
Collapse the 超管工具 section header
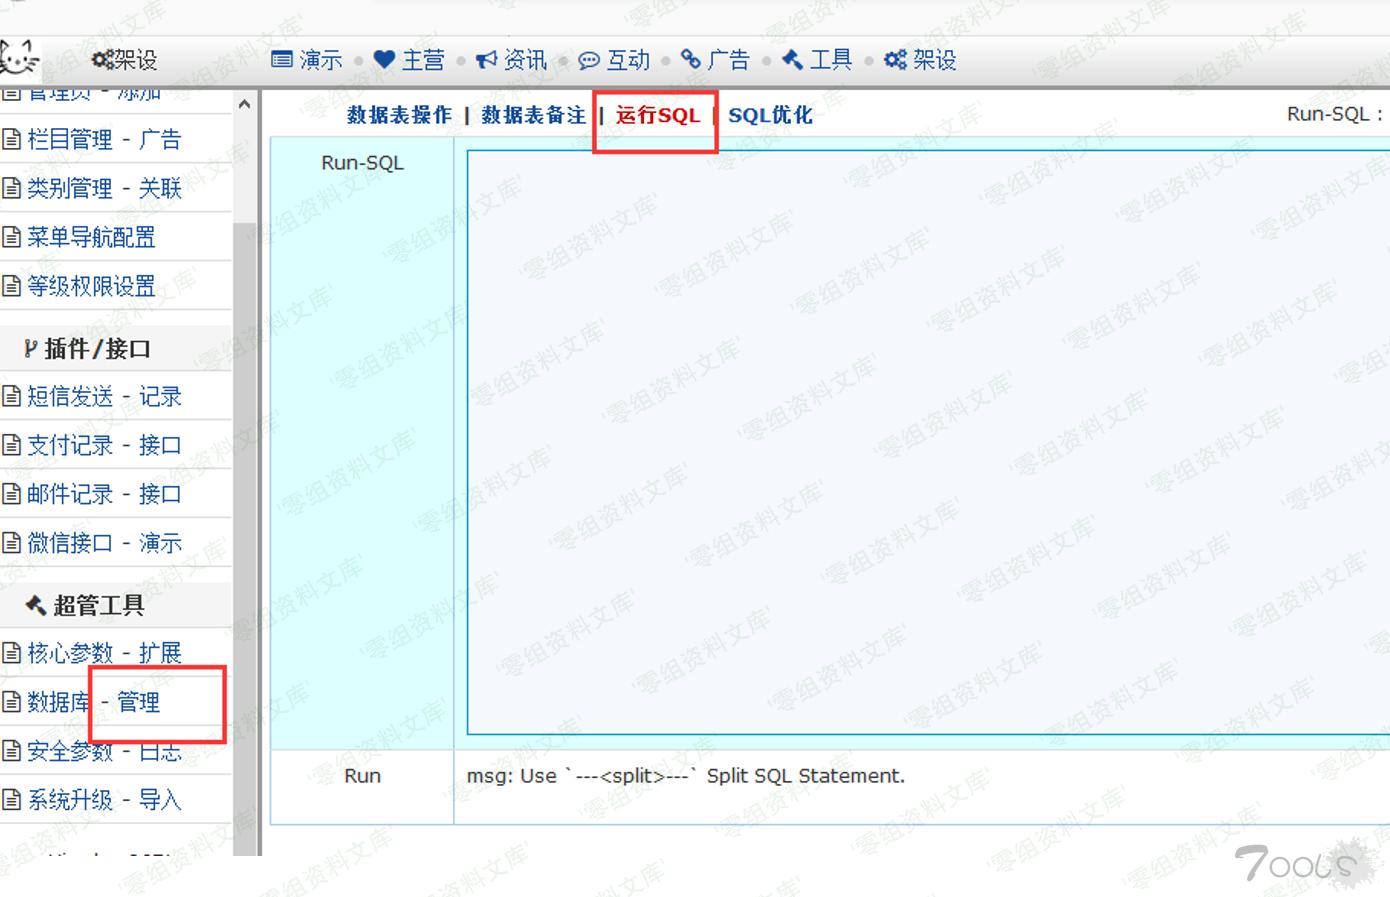pos(98,605)
